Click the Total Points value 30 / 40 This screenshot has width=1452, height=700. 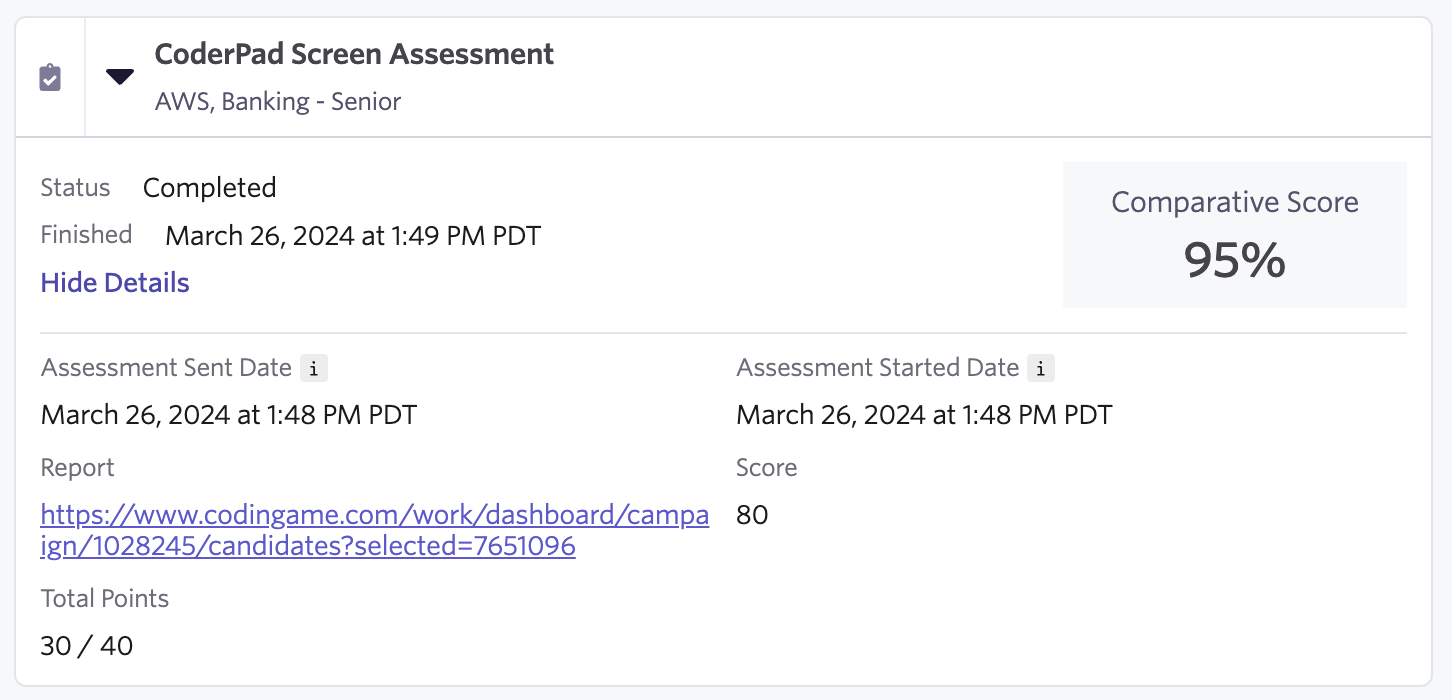[x=87, y=646]
